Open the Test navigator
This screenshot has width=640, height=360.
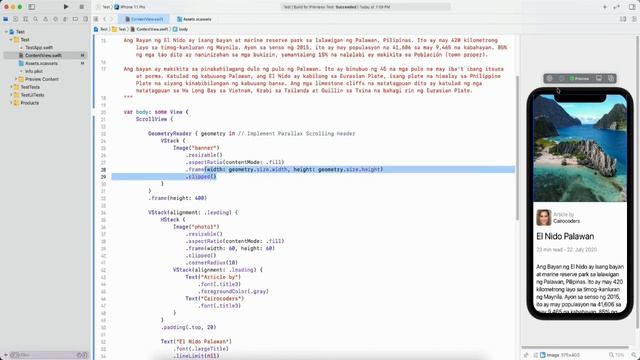click(56, 19)
